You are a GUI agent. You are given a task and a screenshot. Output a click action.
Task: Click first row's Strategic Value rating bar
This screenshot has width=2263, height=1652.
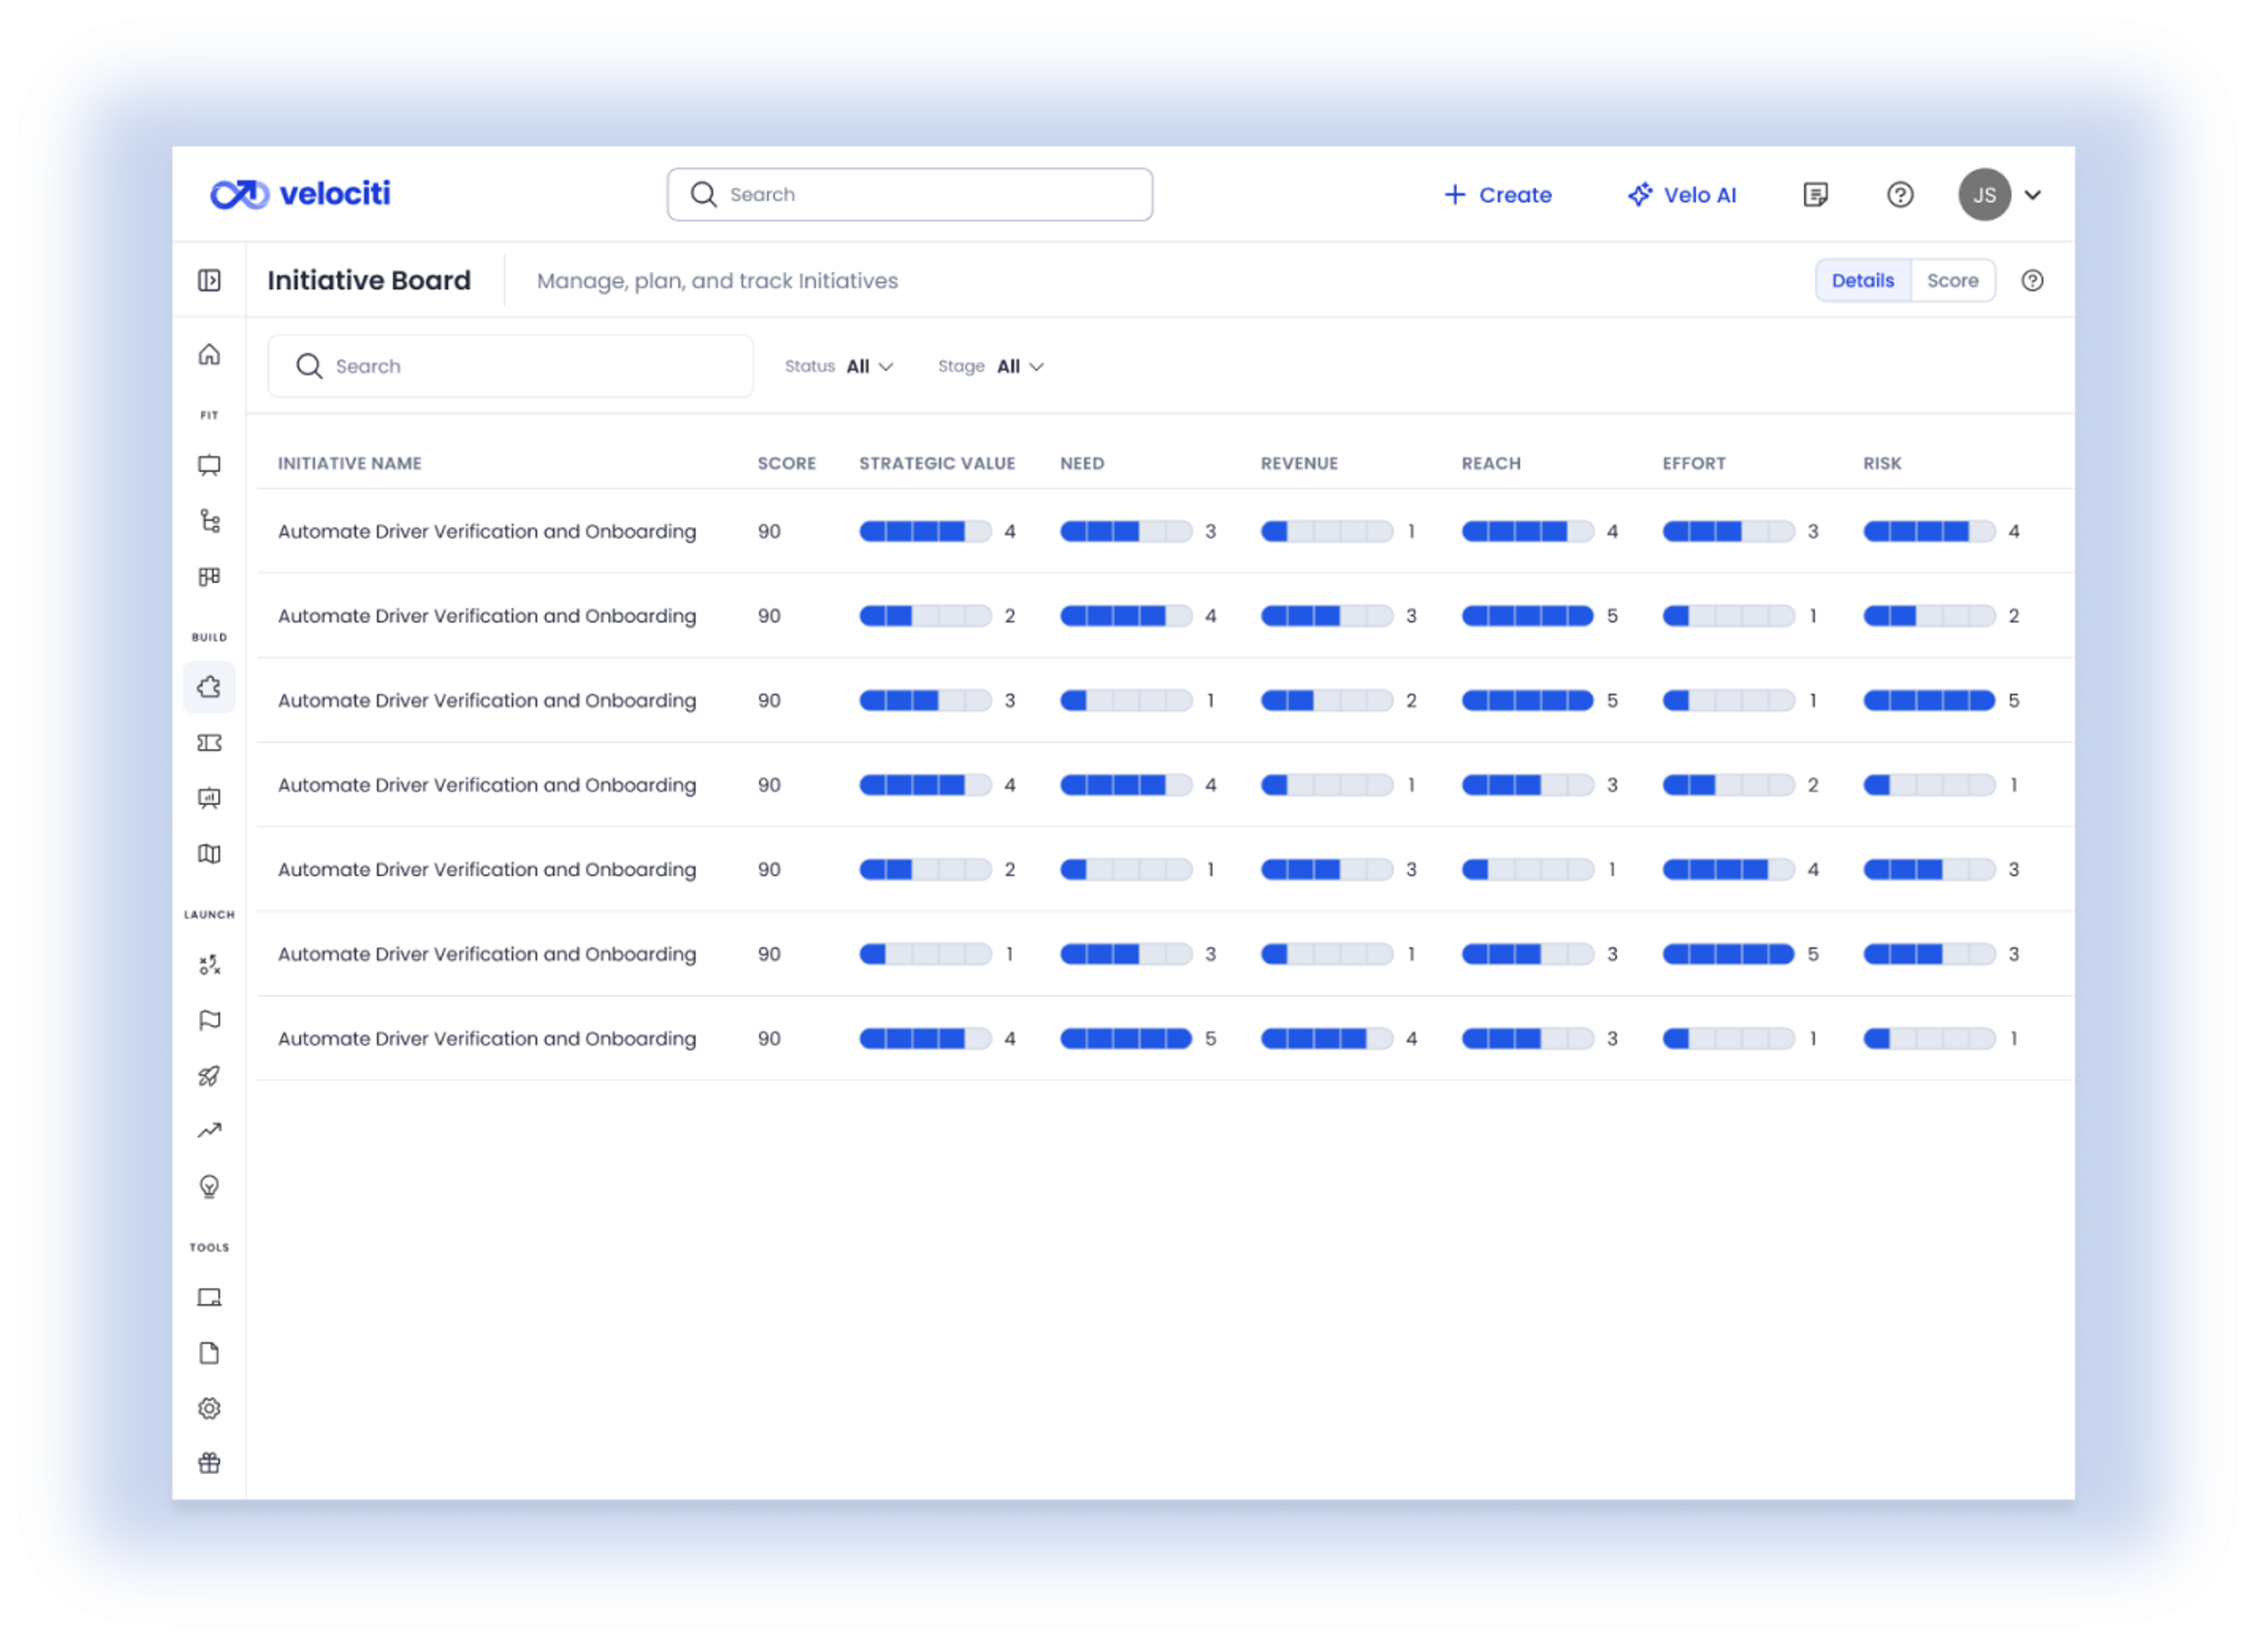click(x=925, y=531)
